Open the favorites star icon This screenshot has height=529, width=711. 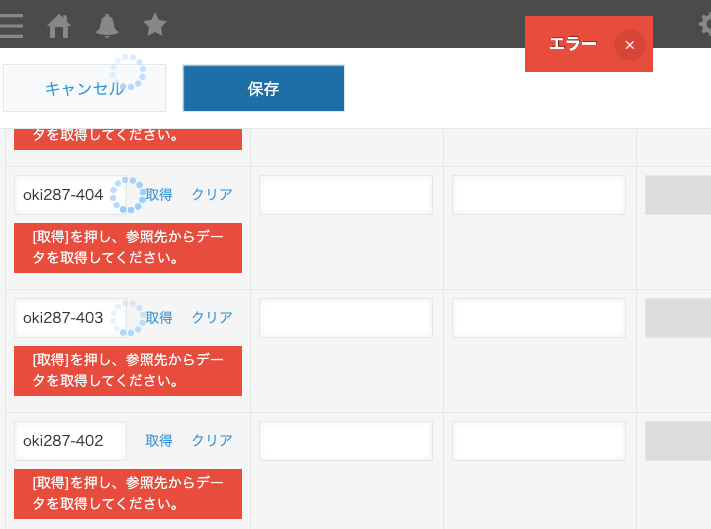point(155,24)
